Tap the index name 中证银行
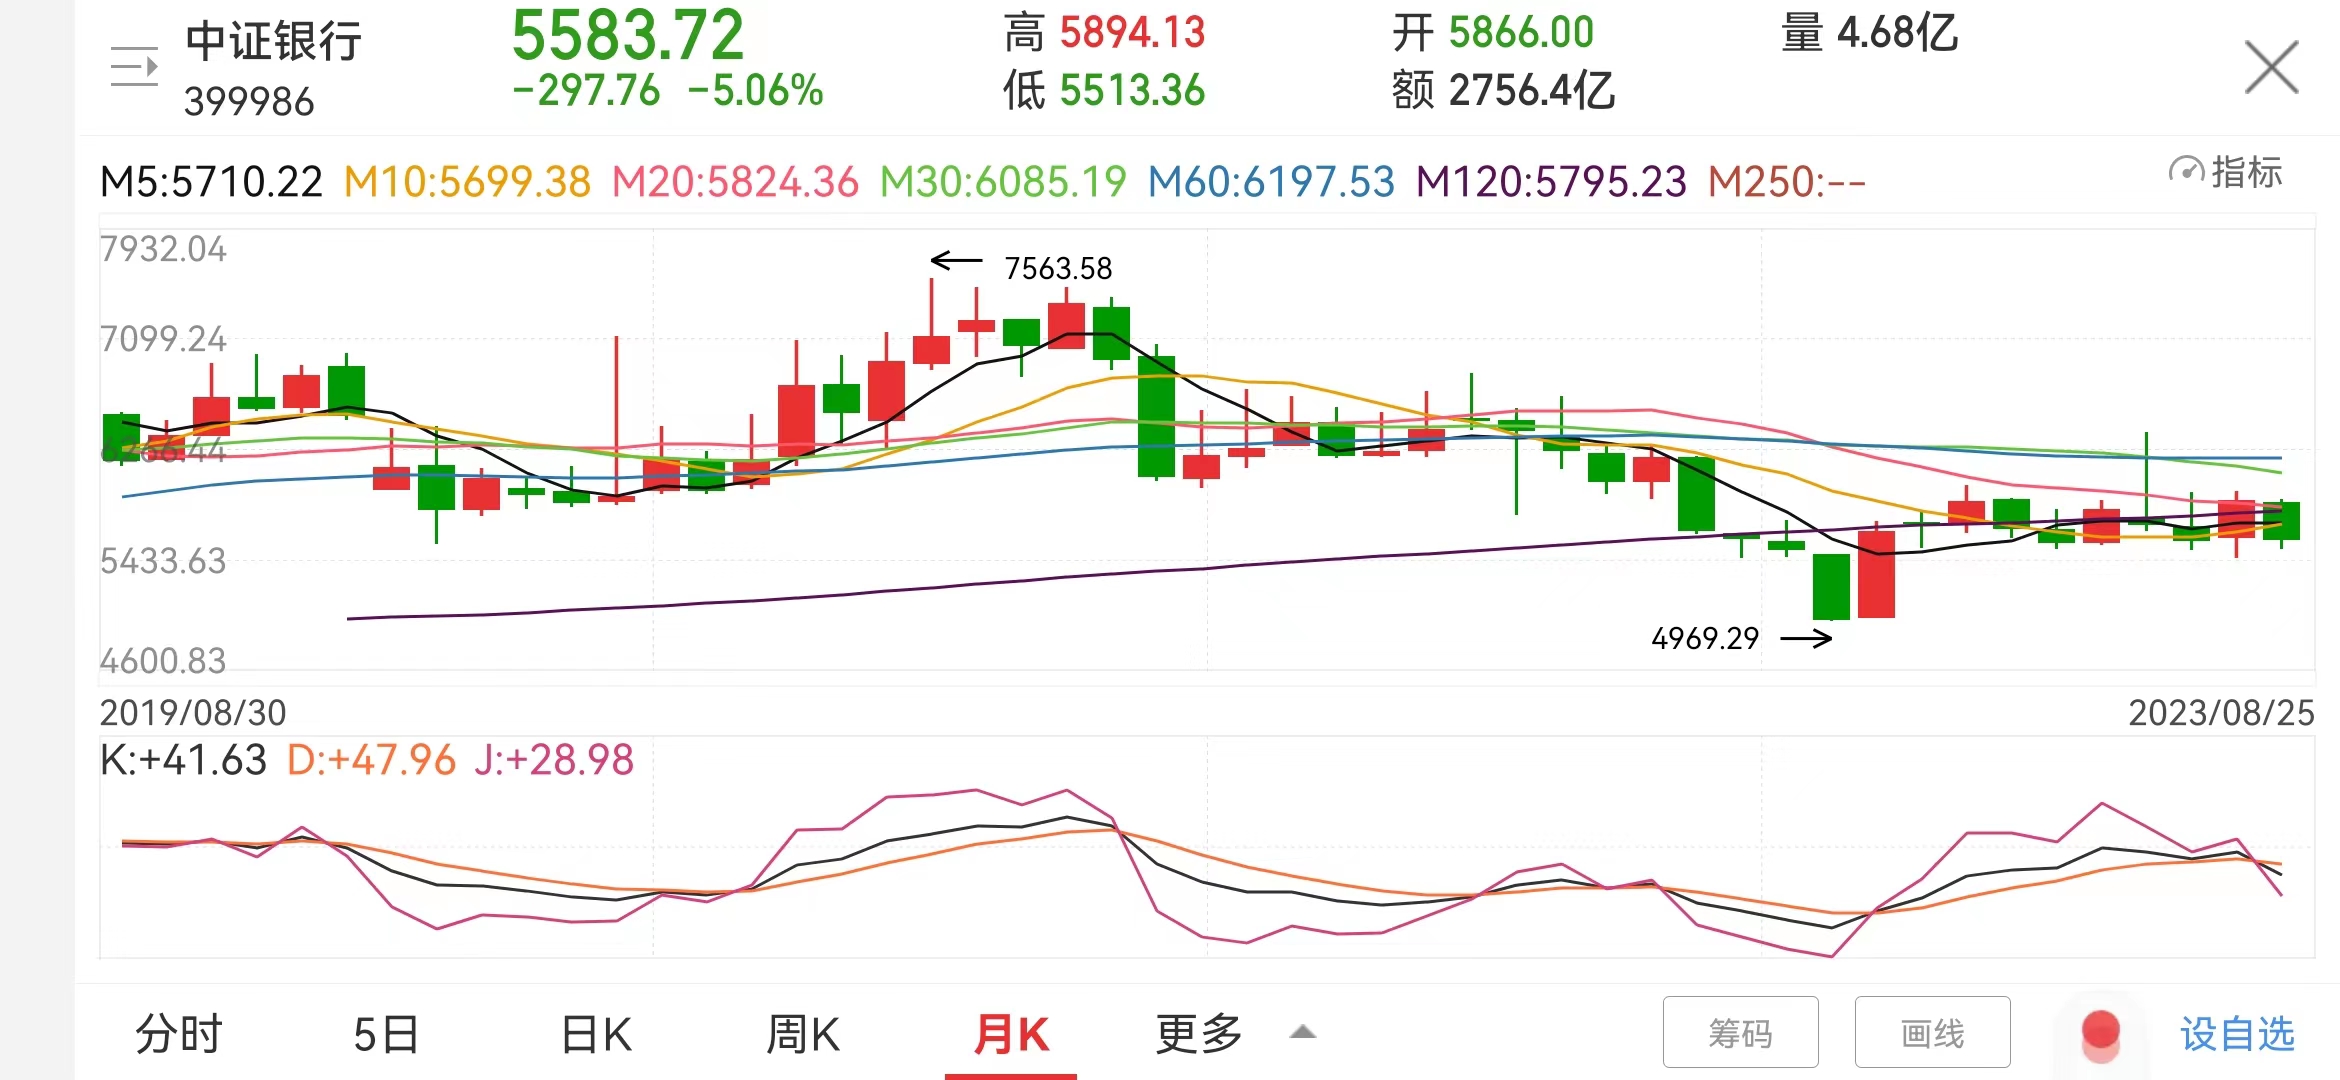 pos(273,41)
